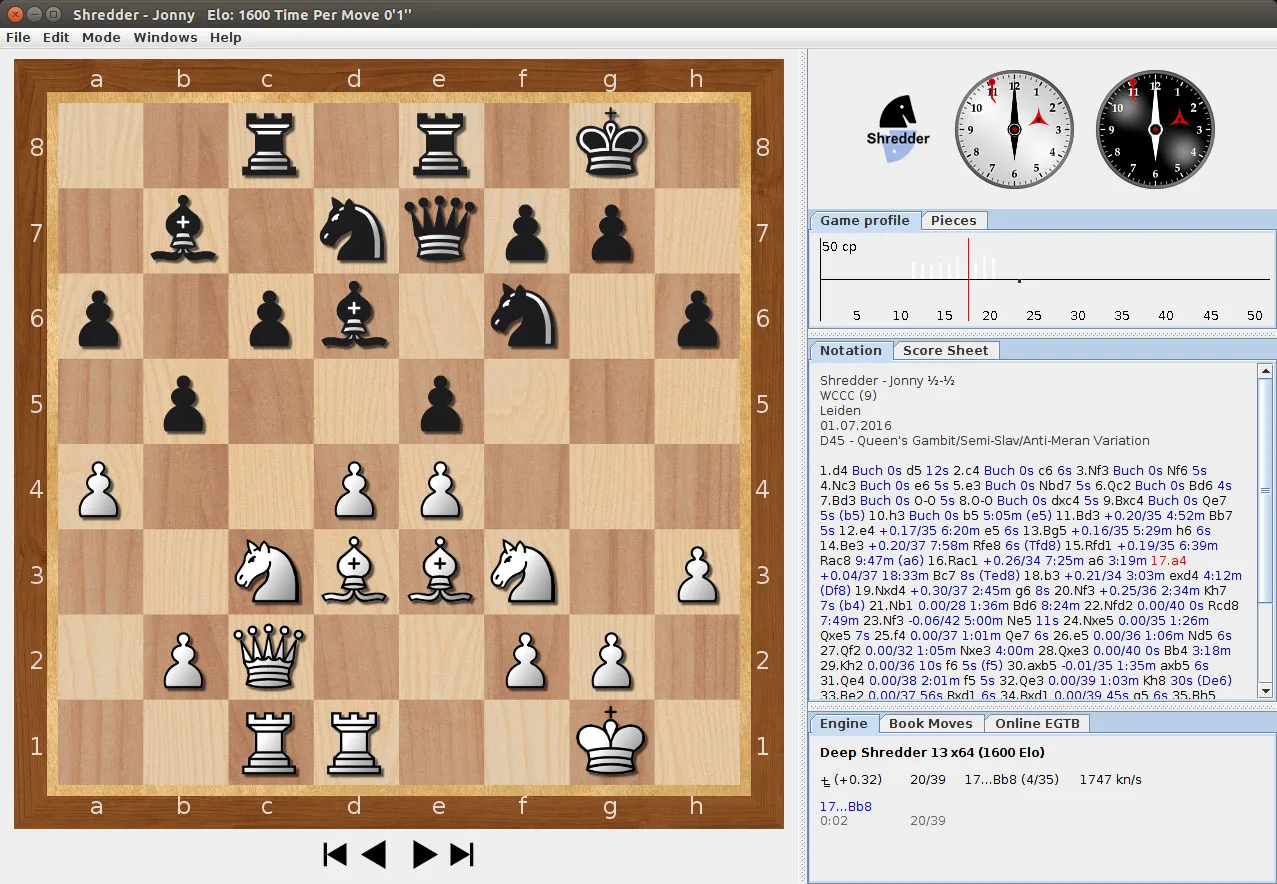Select the black bishop on d6

[x=354, y=316]
